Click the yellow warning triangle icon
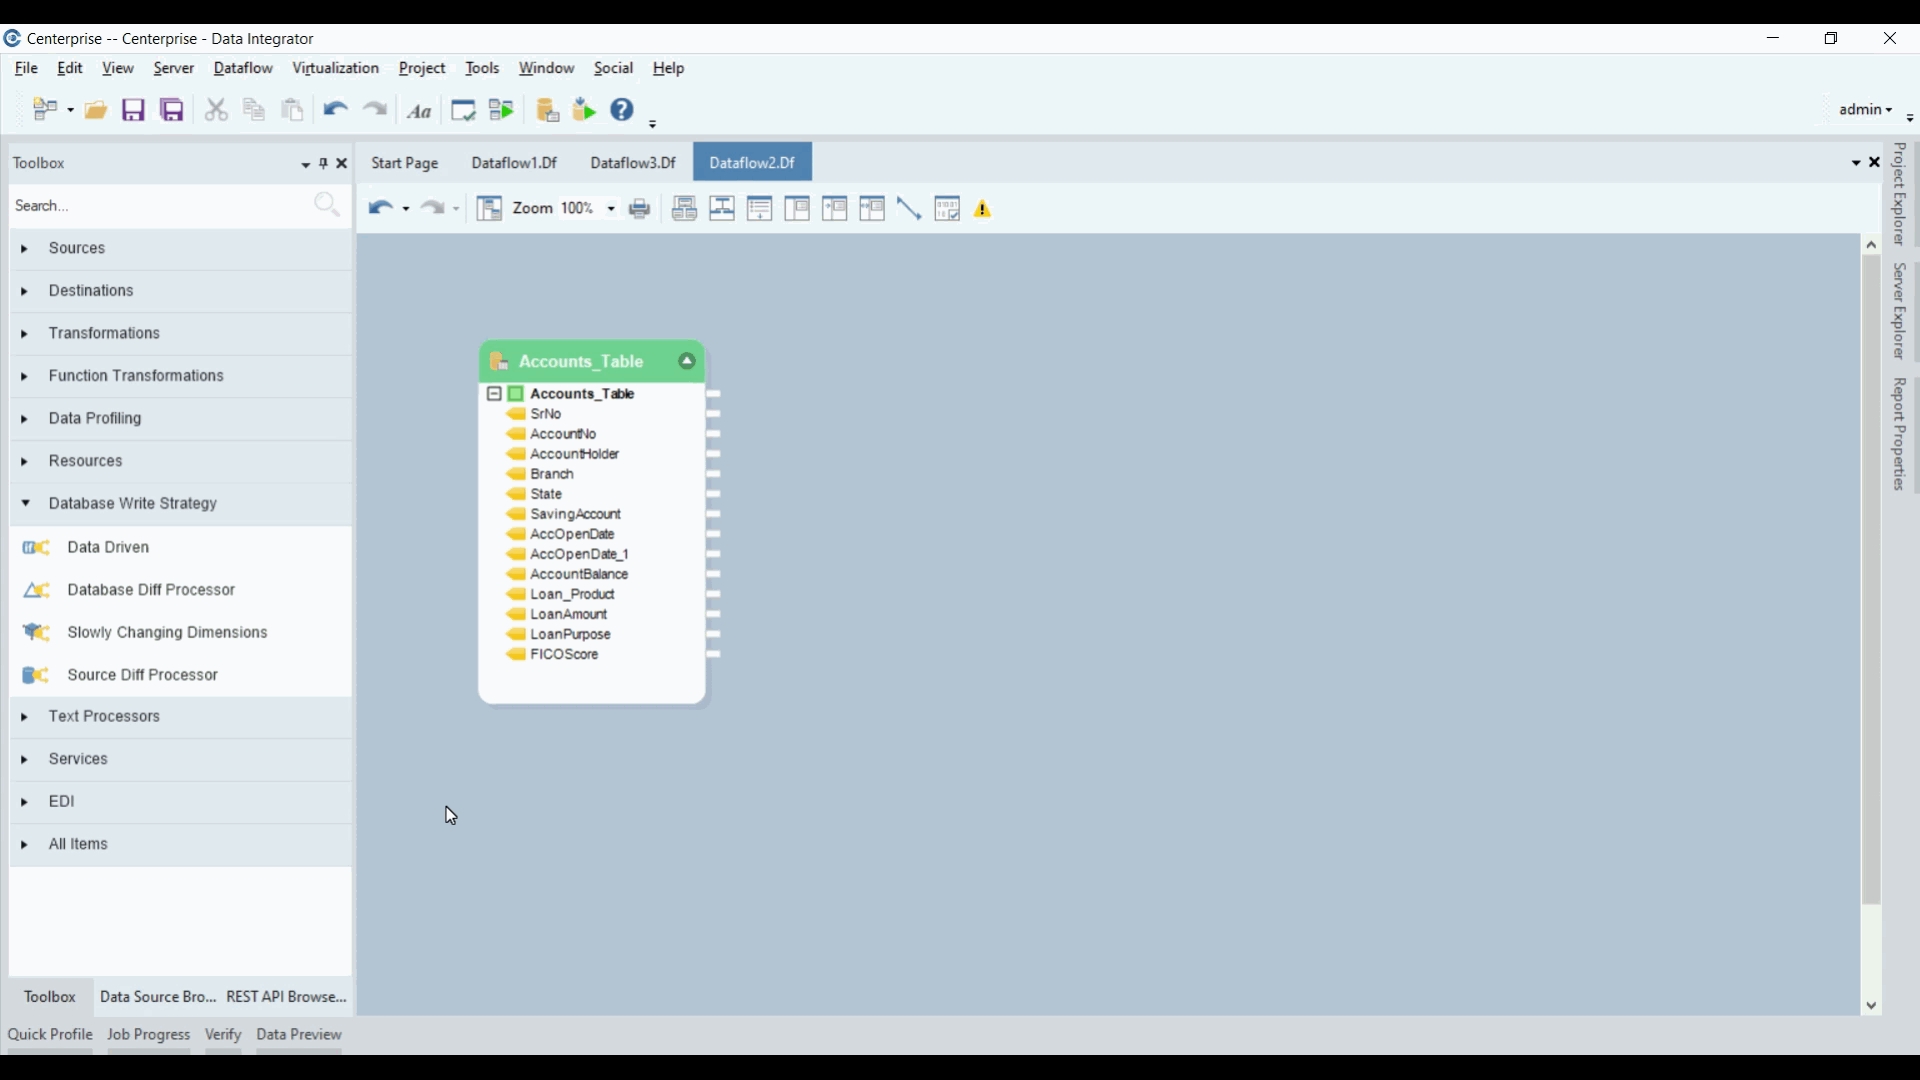 coord(985,209)
